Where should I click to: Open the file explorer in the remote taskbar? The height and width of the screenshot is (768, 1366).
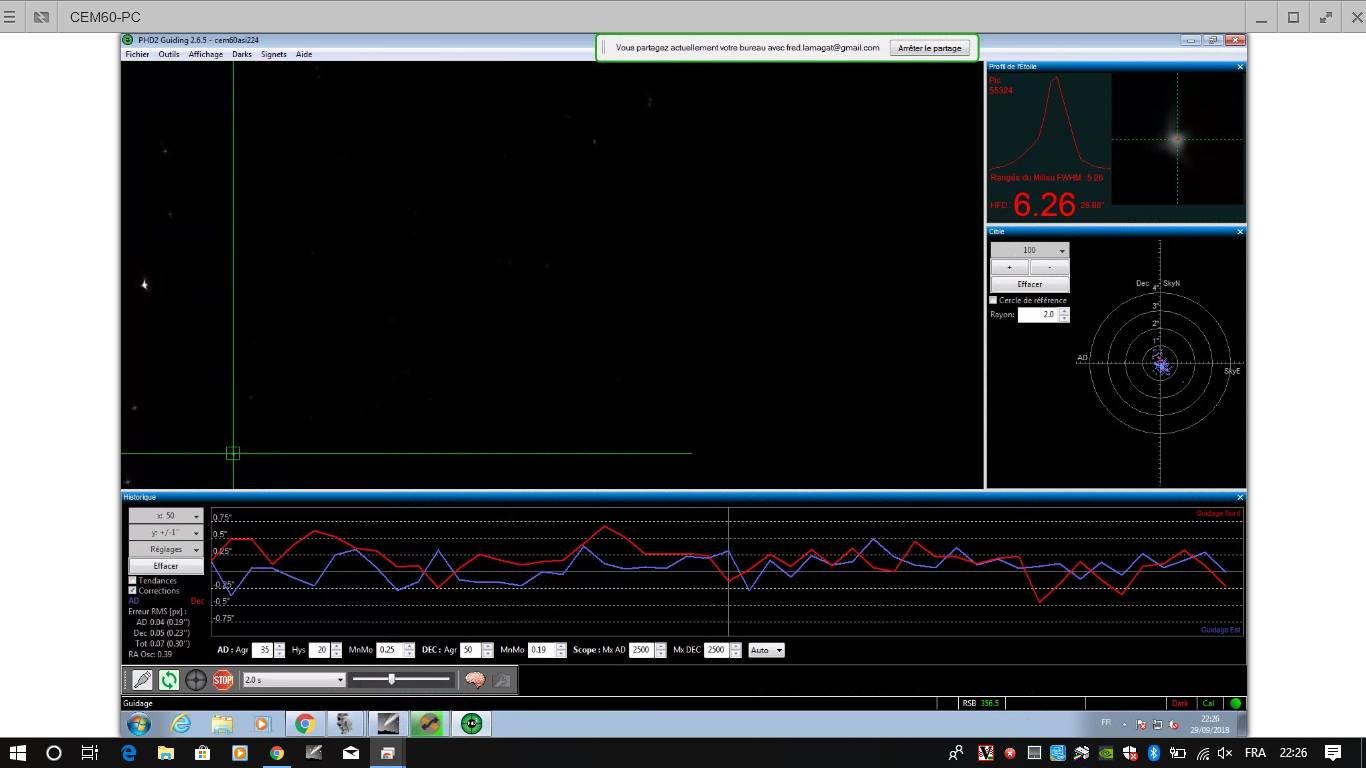coord(221,723)
